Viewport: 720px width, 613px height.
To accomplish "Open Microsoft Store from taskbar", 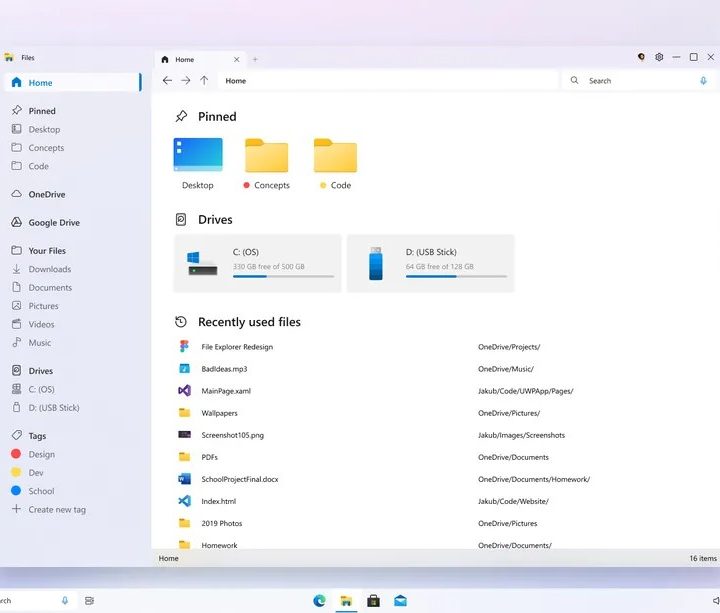I will tap(373, 600).
